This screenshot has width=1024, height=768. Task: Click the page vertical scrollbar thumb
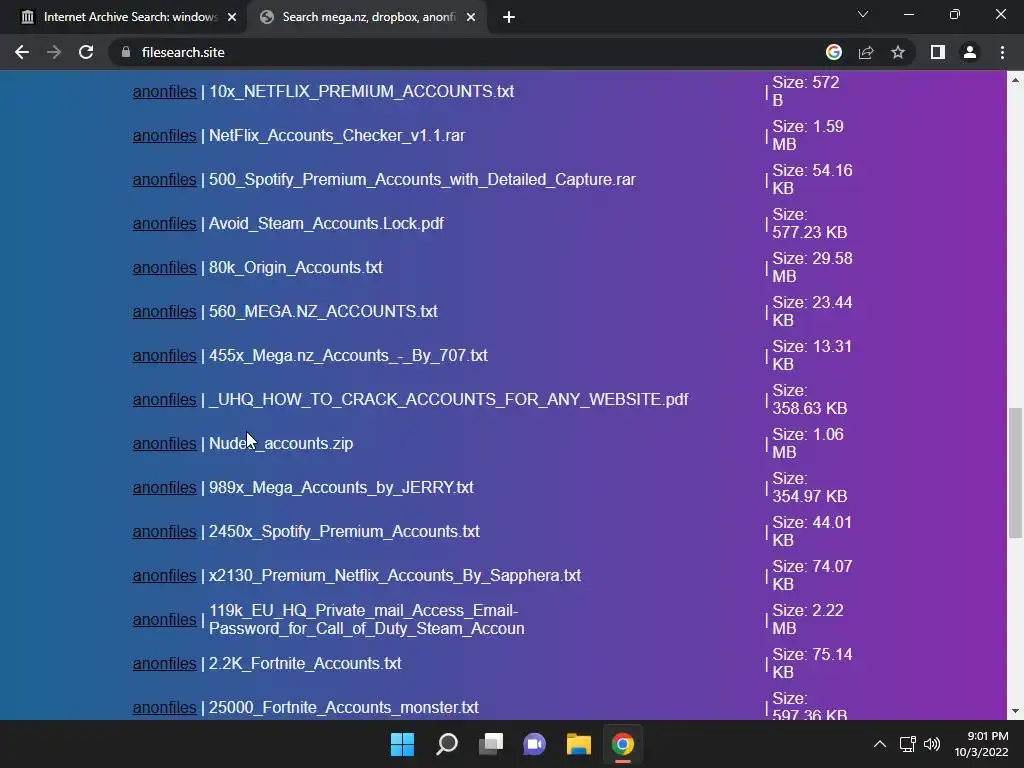tap(1015, 473)
